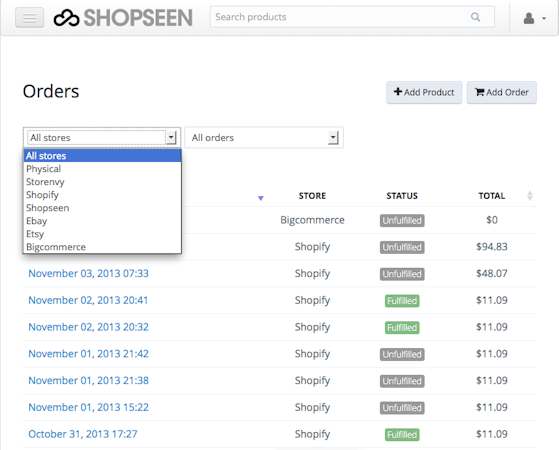
Task: Open the hamburger navigation menu
Action: pyautogui.click(x=30, y=17)
